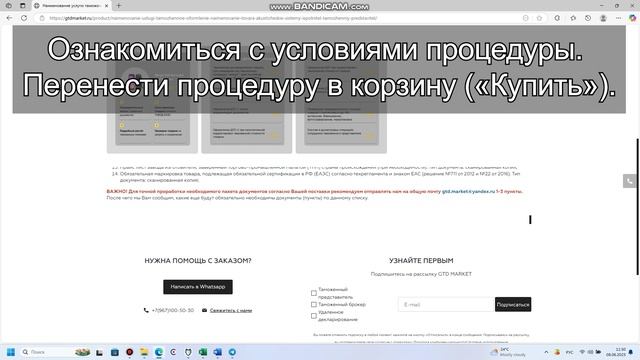Screen dimensions: 640x360
Task: Click the page vertical scrollbar thumb
Action: point(638,207)
